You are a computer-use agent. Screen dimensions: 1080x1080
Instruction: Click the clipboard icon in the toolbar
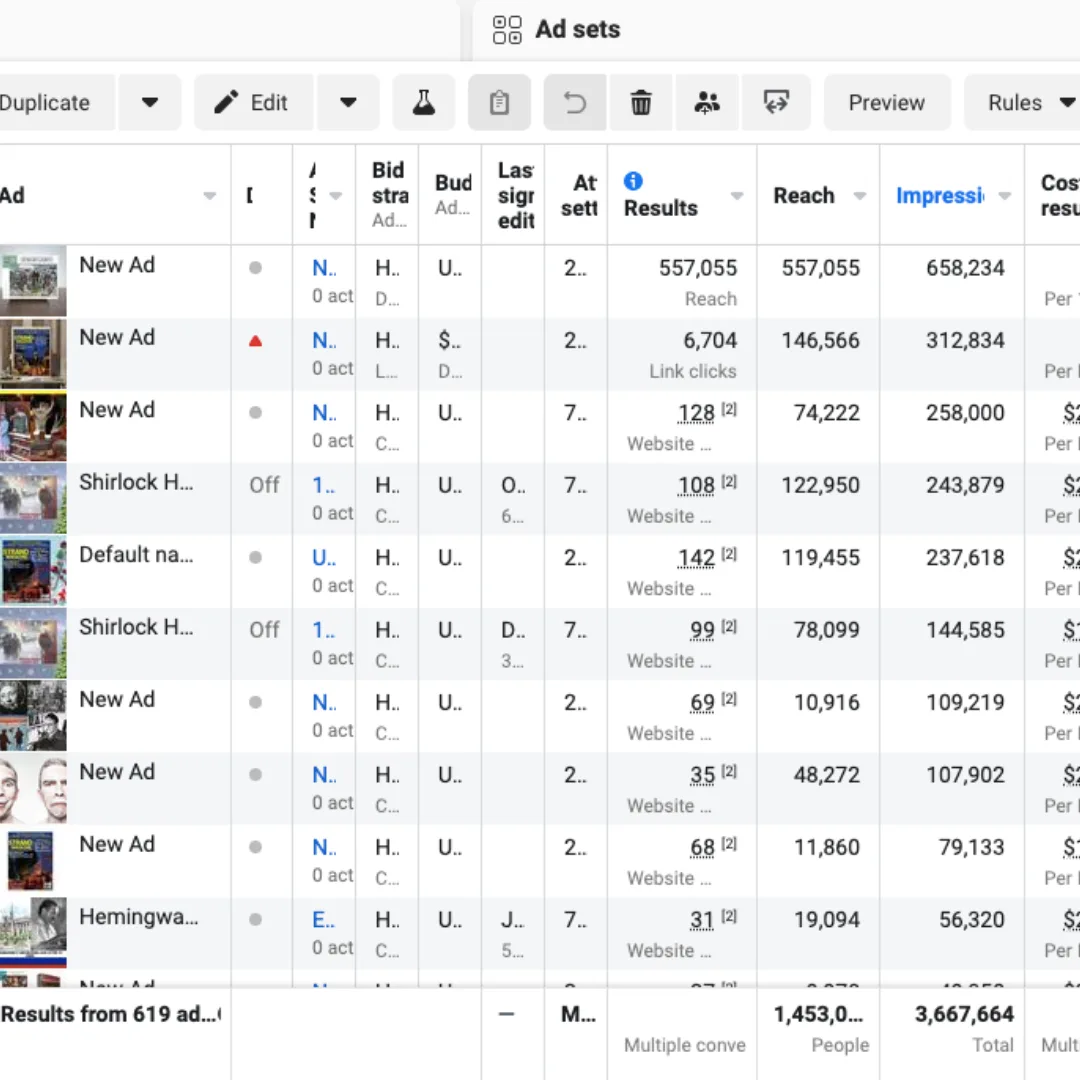499,102
